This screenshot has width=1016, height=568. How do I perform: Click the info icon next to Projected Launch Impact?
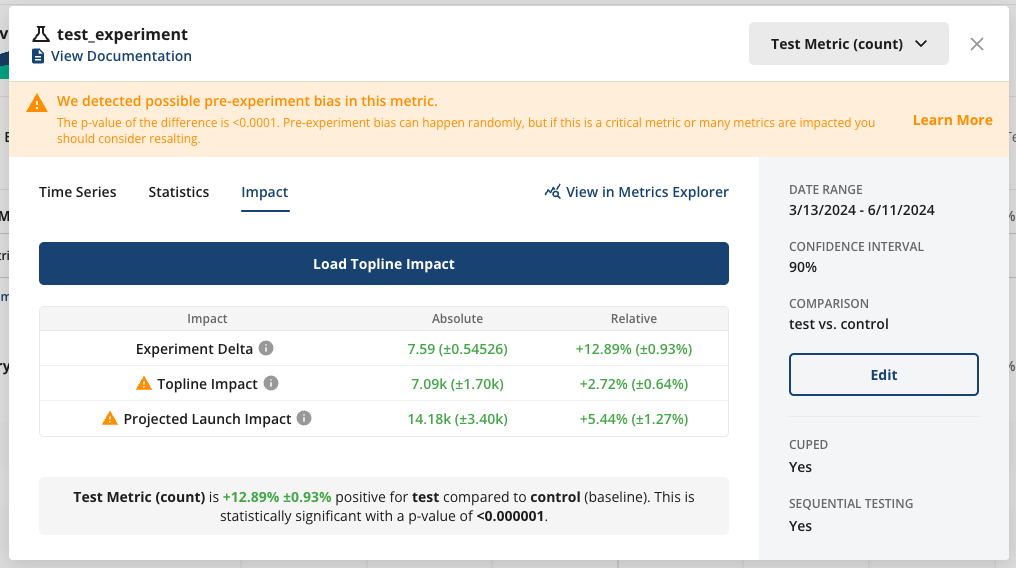pyautogui.click(x=304, y=418)
